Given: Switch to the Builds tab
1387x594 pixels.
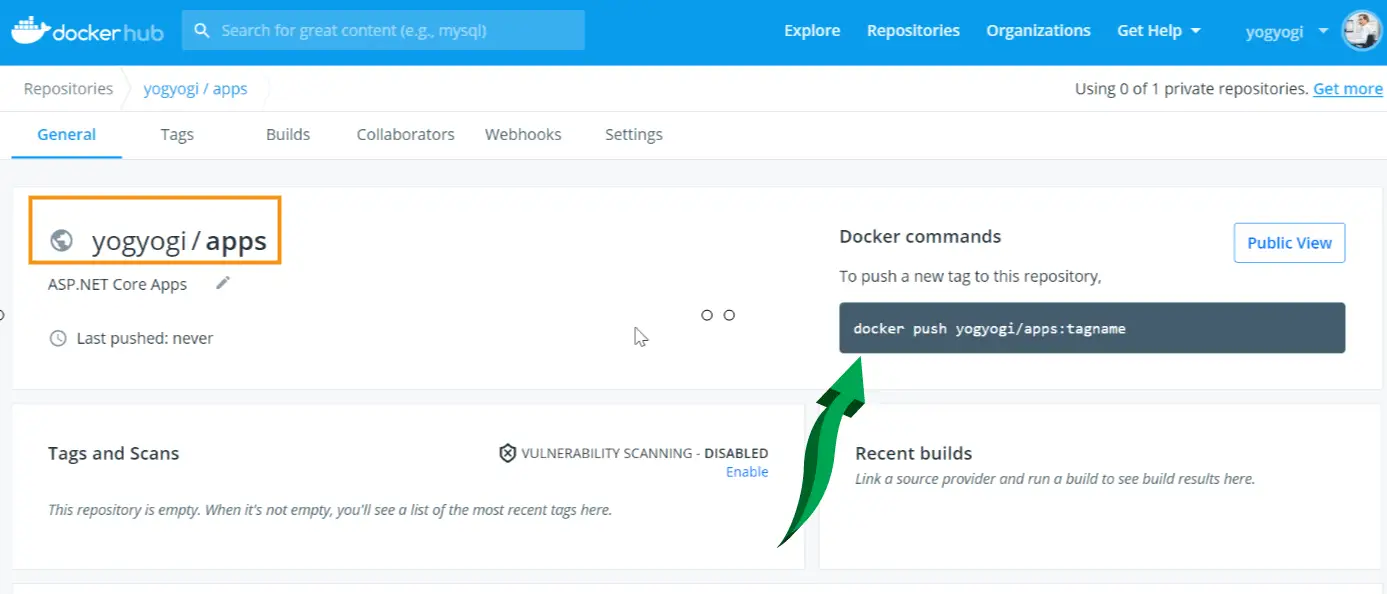Looking at the screenshot, I should pyautogui.click(x=288, y=134).
